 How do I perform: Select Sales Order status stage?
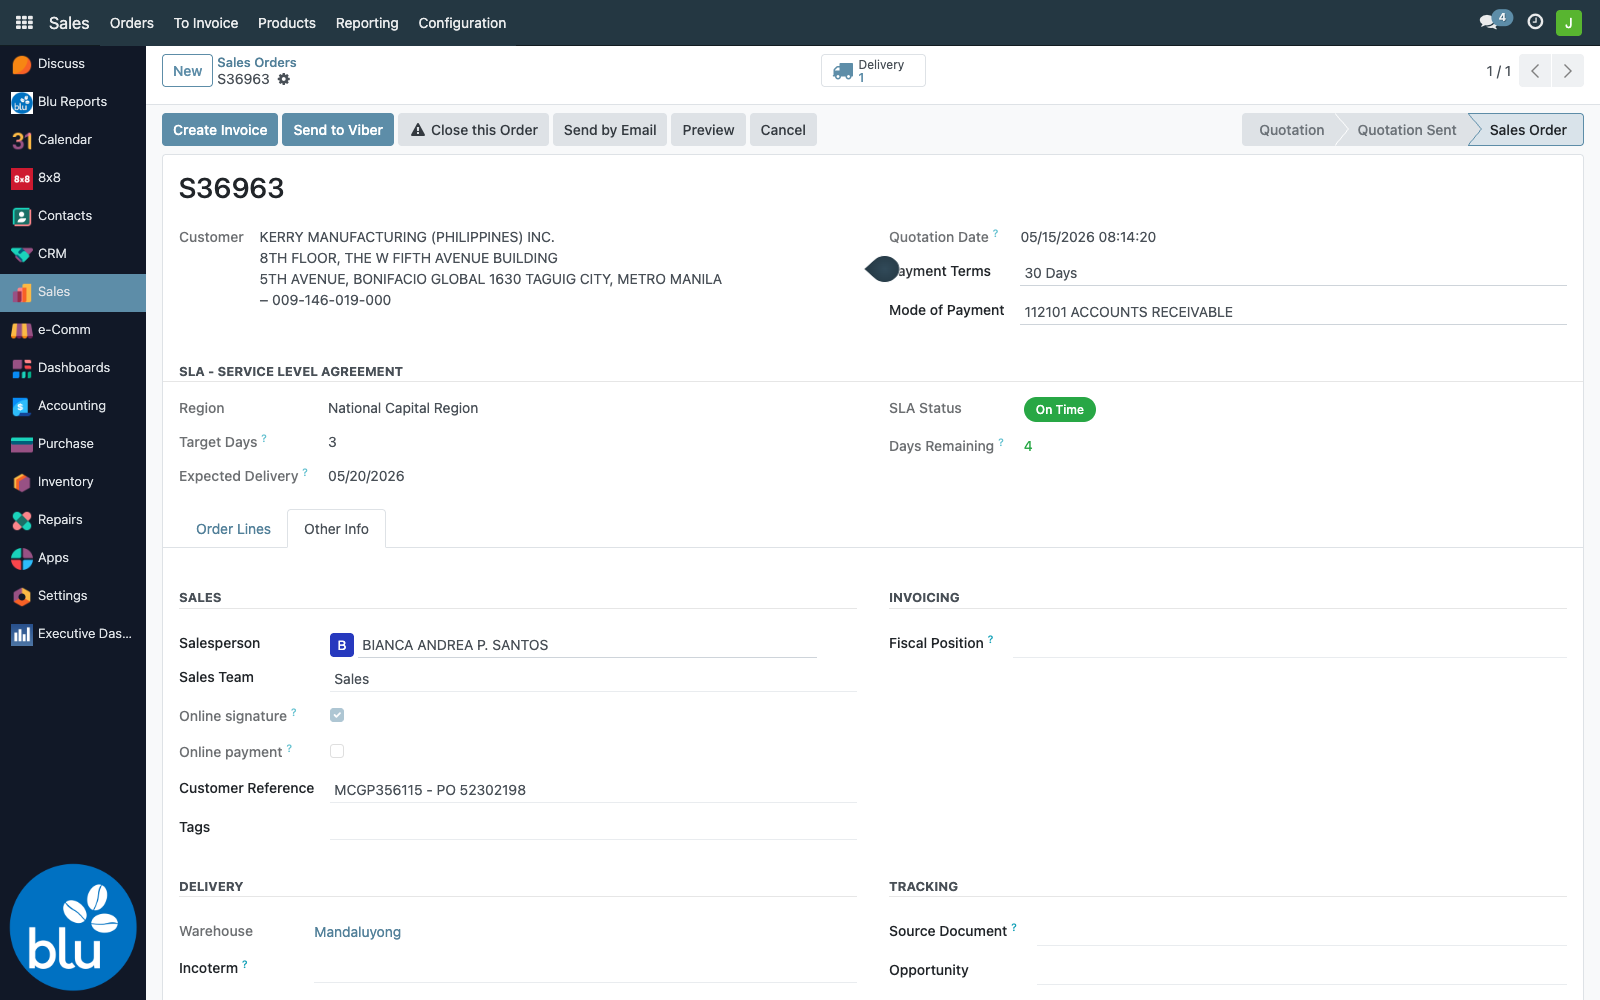click(x=1527, y=130)
